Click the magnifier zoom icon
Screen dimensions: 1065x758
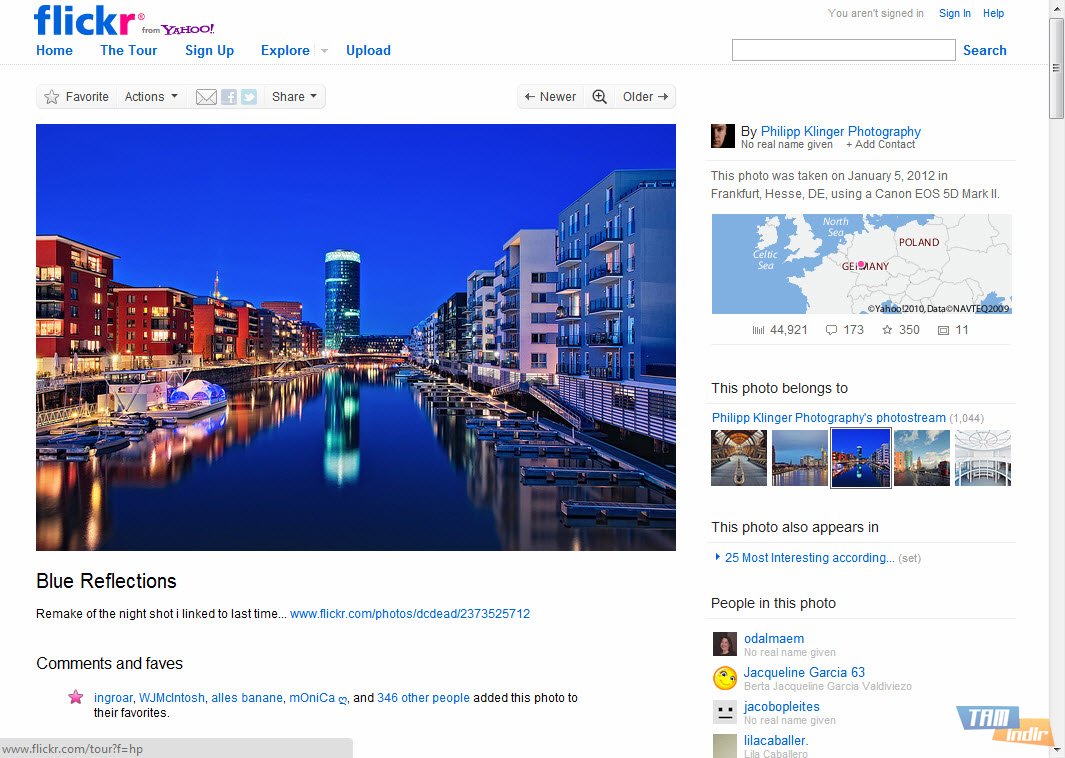[x=600, y=97]
